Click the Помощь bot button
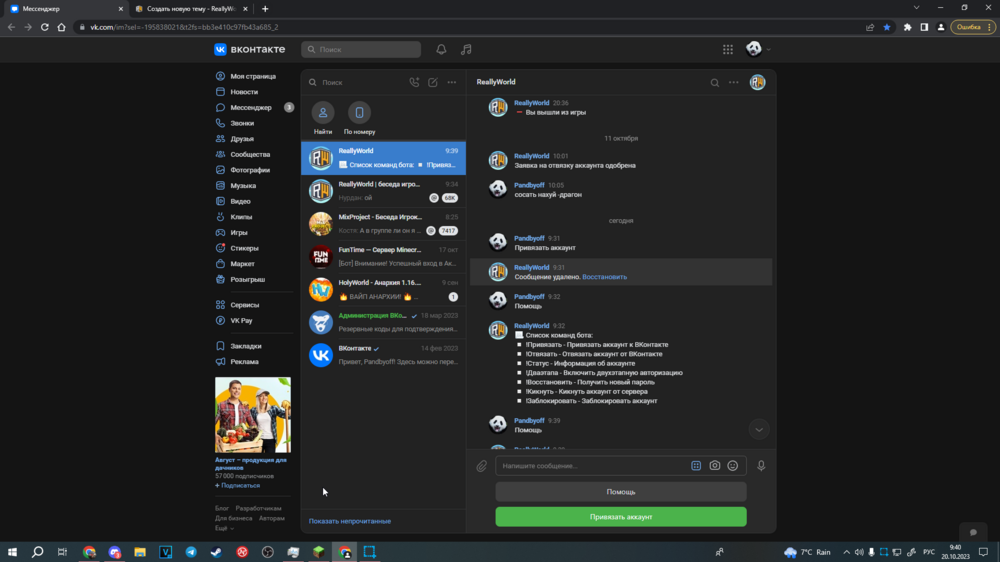Viewport: 1000px width, 562px height. [x=621, y=492]
